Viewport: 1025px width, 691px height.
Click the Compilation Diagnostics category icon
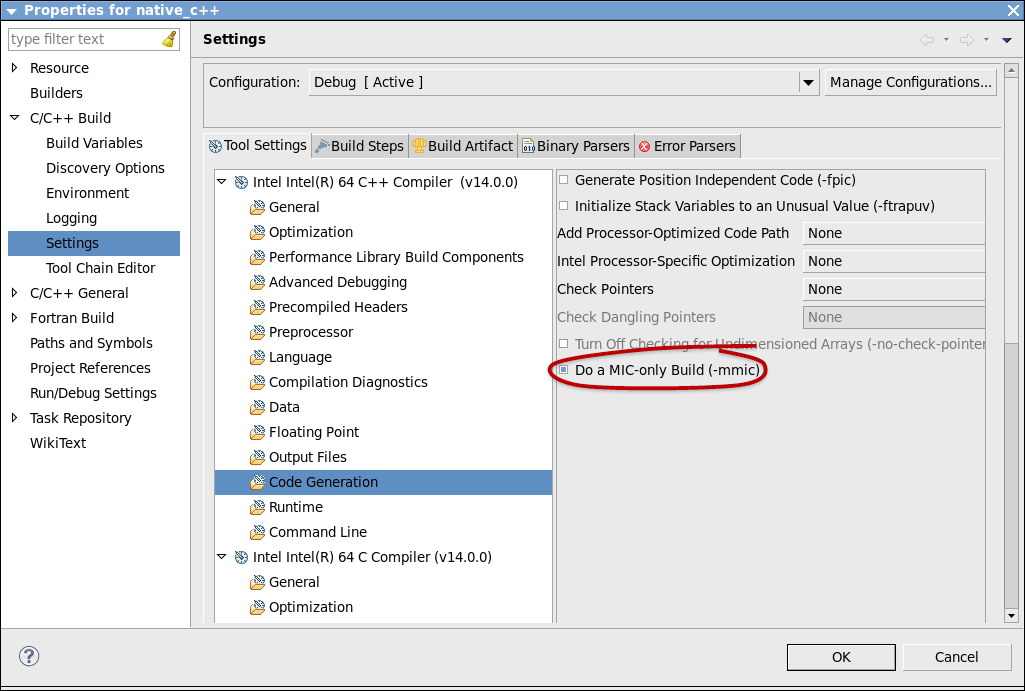pos(257,383)
